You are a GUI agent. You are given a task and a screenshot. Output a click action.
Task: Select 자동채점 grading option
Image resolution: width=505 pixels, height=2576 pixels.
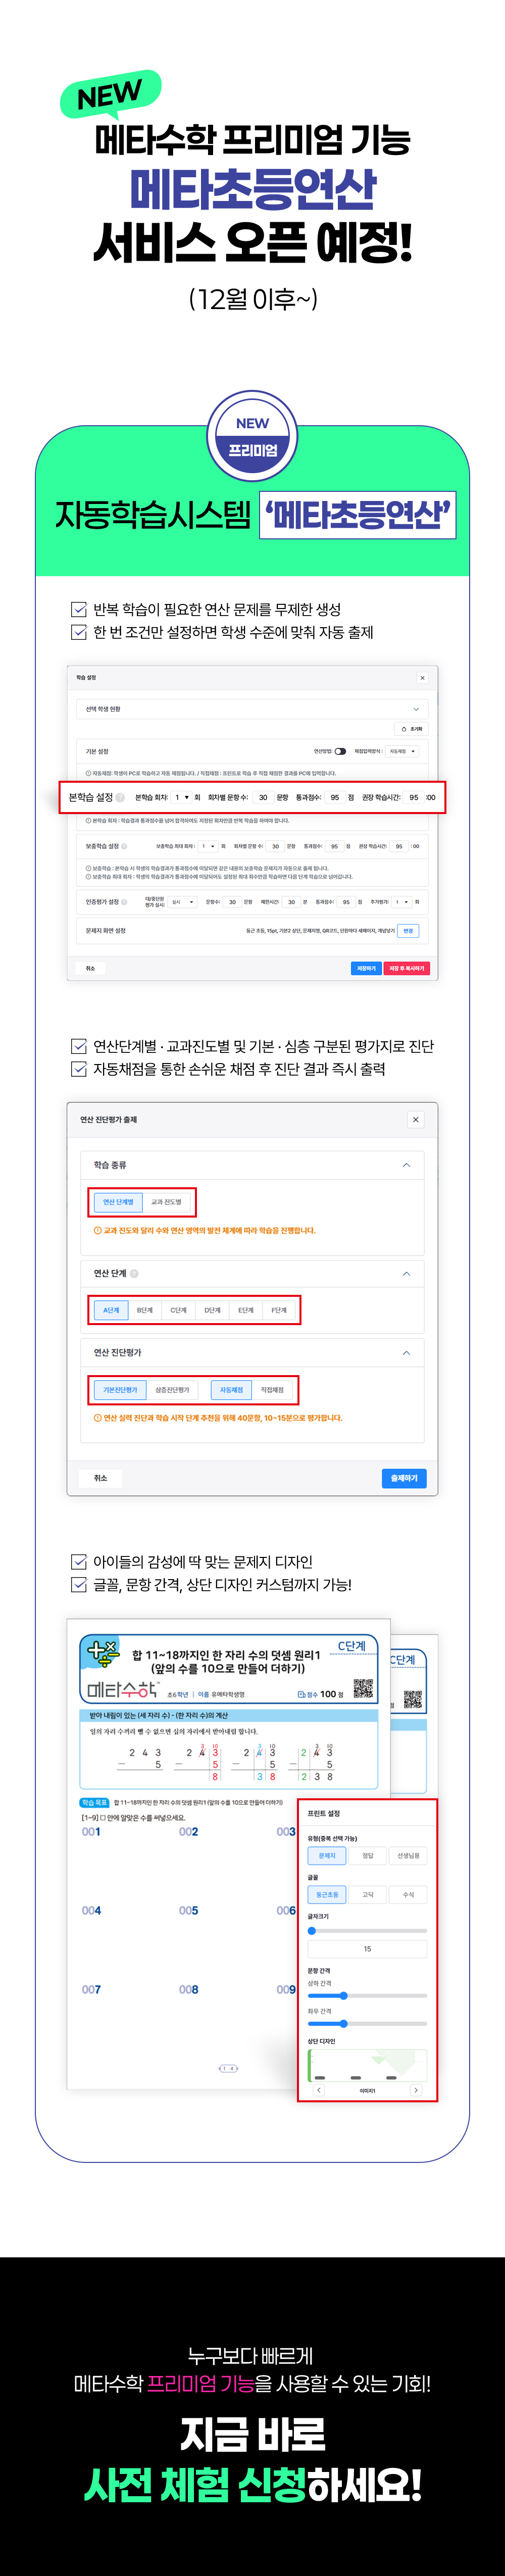tap(231, 1390)
